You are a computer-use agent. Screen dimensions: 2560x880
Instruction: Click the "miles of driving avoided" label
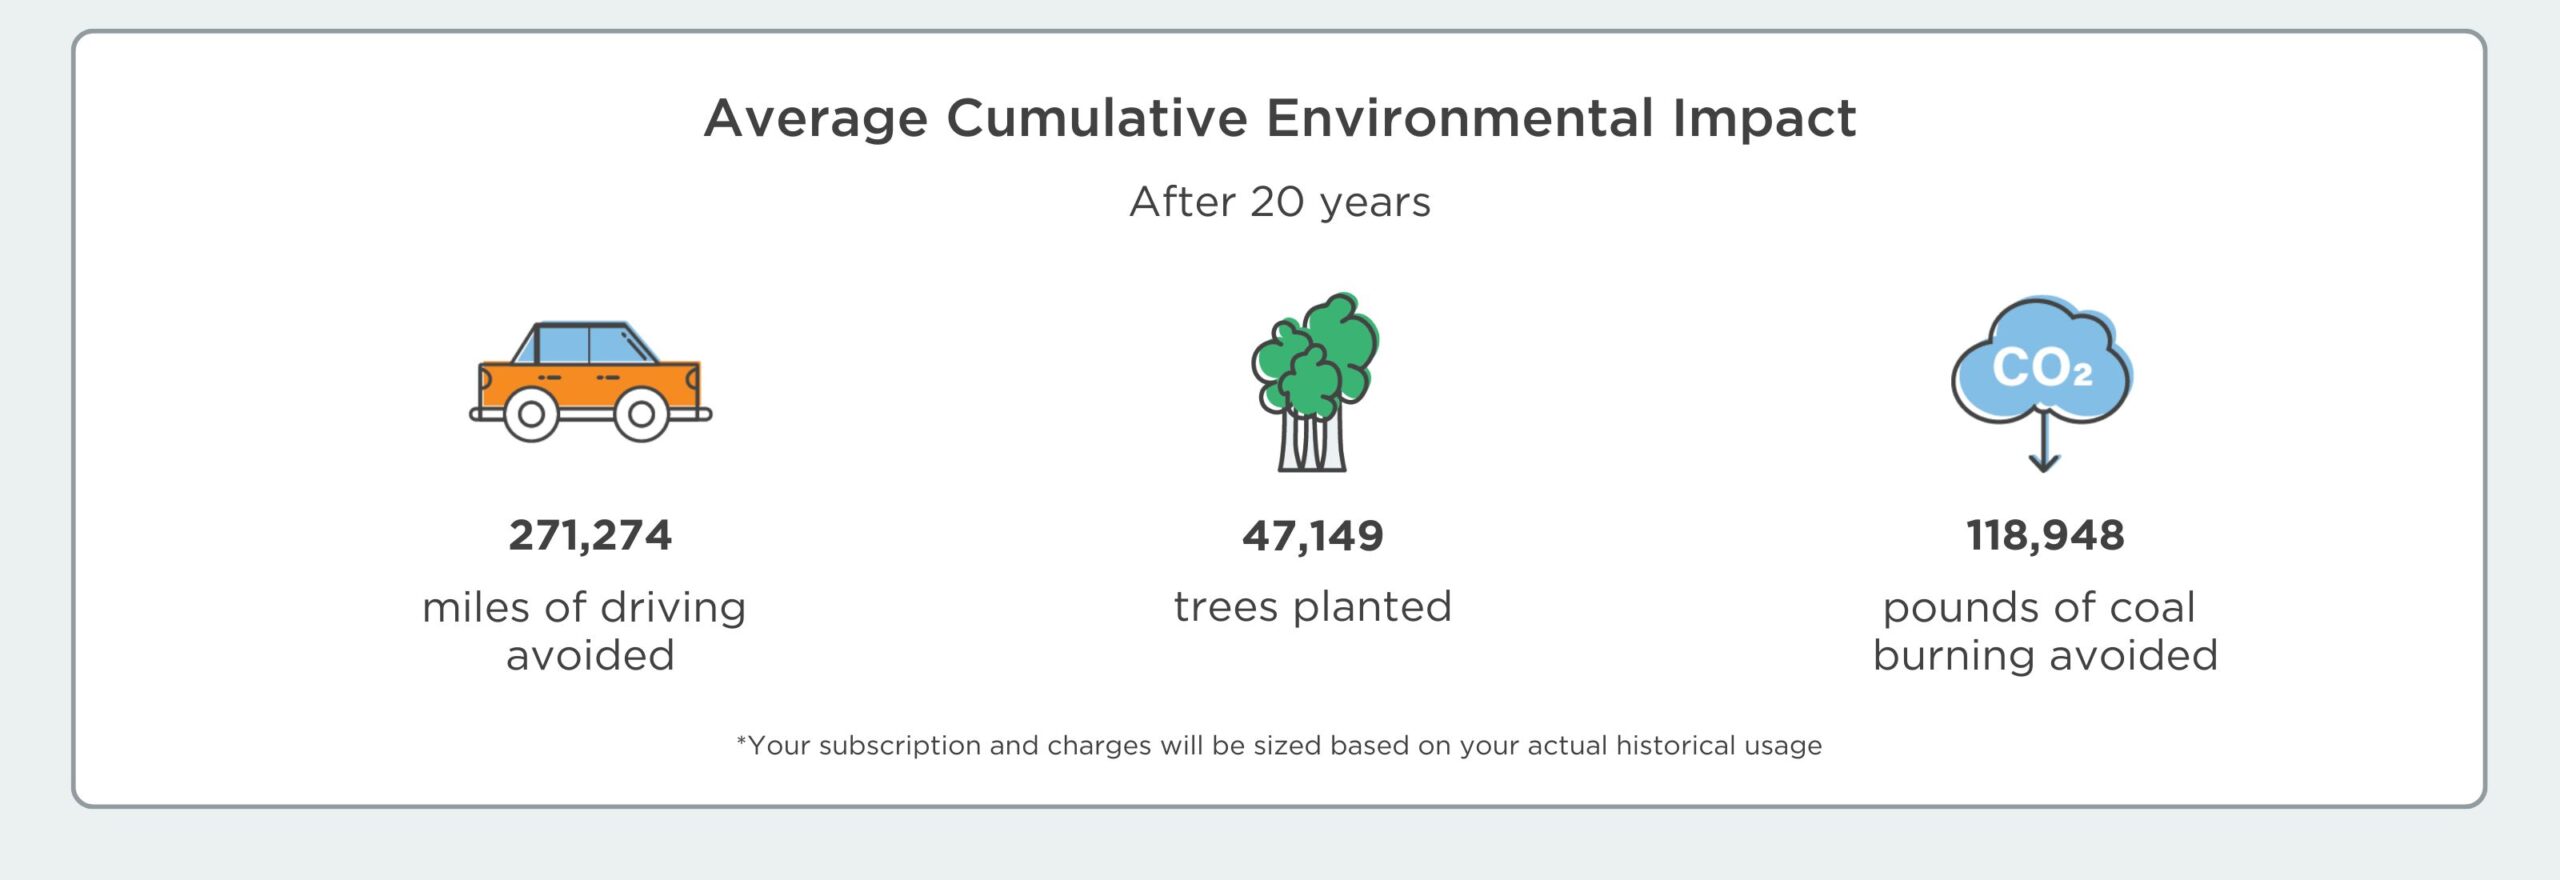[586, 631]
